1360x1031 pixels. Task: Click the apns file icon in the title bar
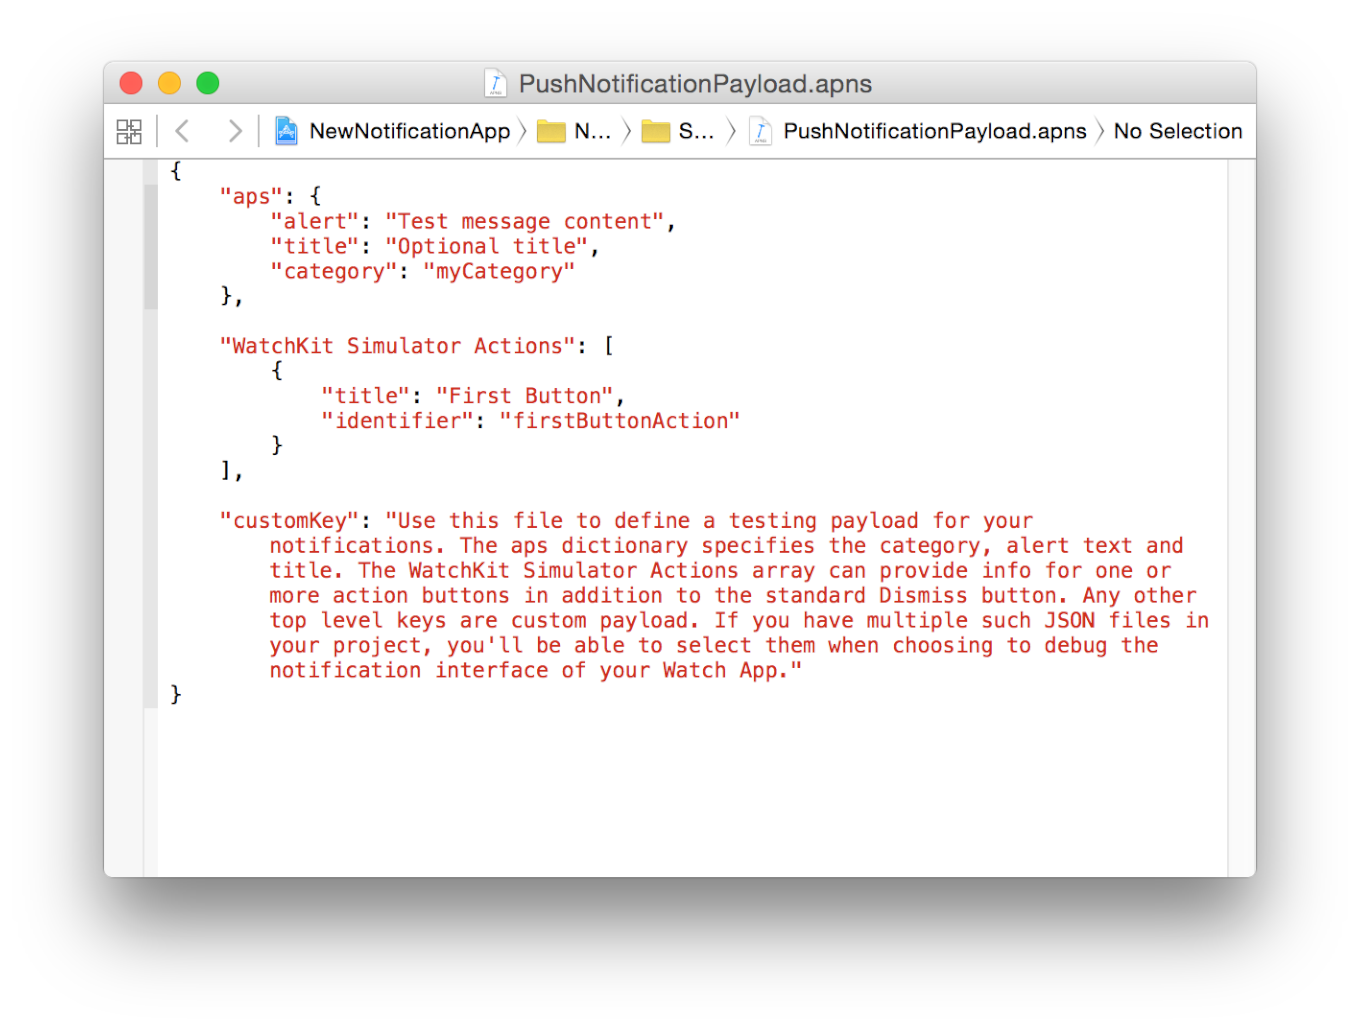pyautogui.click(x=495, y=83)
